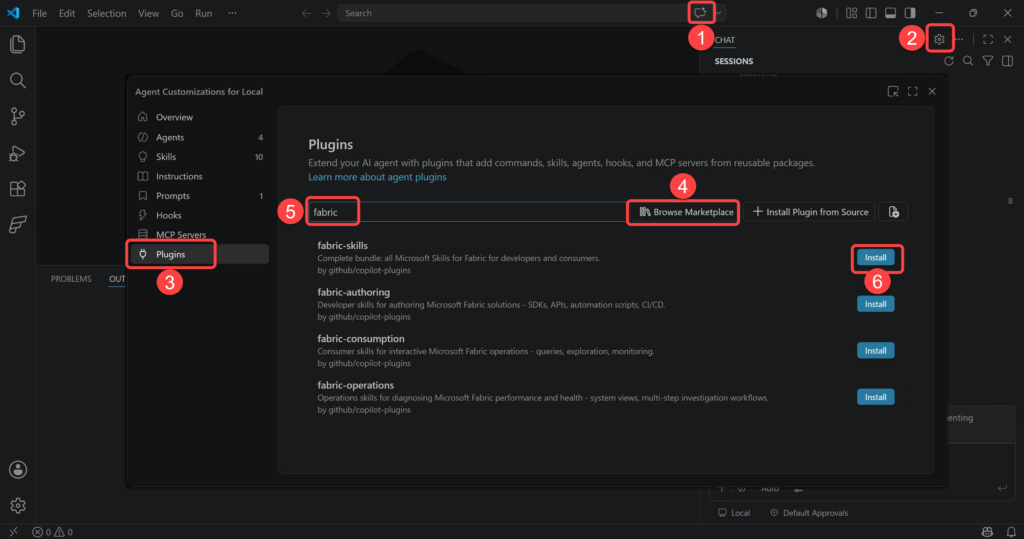Show more menu items ellipsis
The width and height of the screenshot is (1024, 539).
(x=232, y=13)
